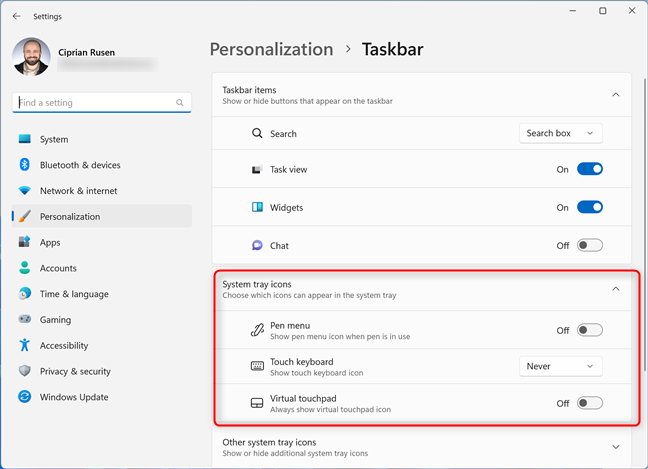The height and width of the screenshot is (469, 648).
Task: Turn off the Widgets toggle
Action: coord(590,207)
